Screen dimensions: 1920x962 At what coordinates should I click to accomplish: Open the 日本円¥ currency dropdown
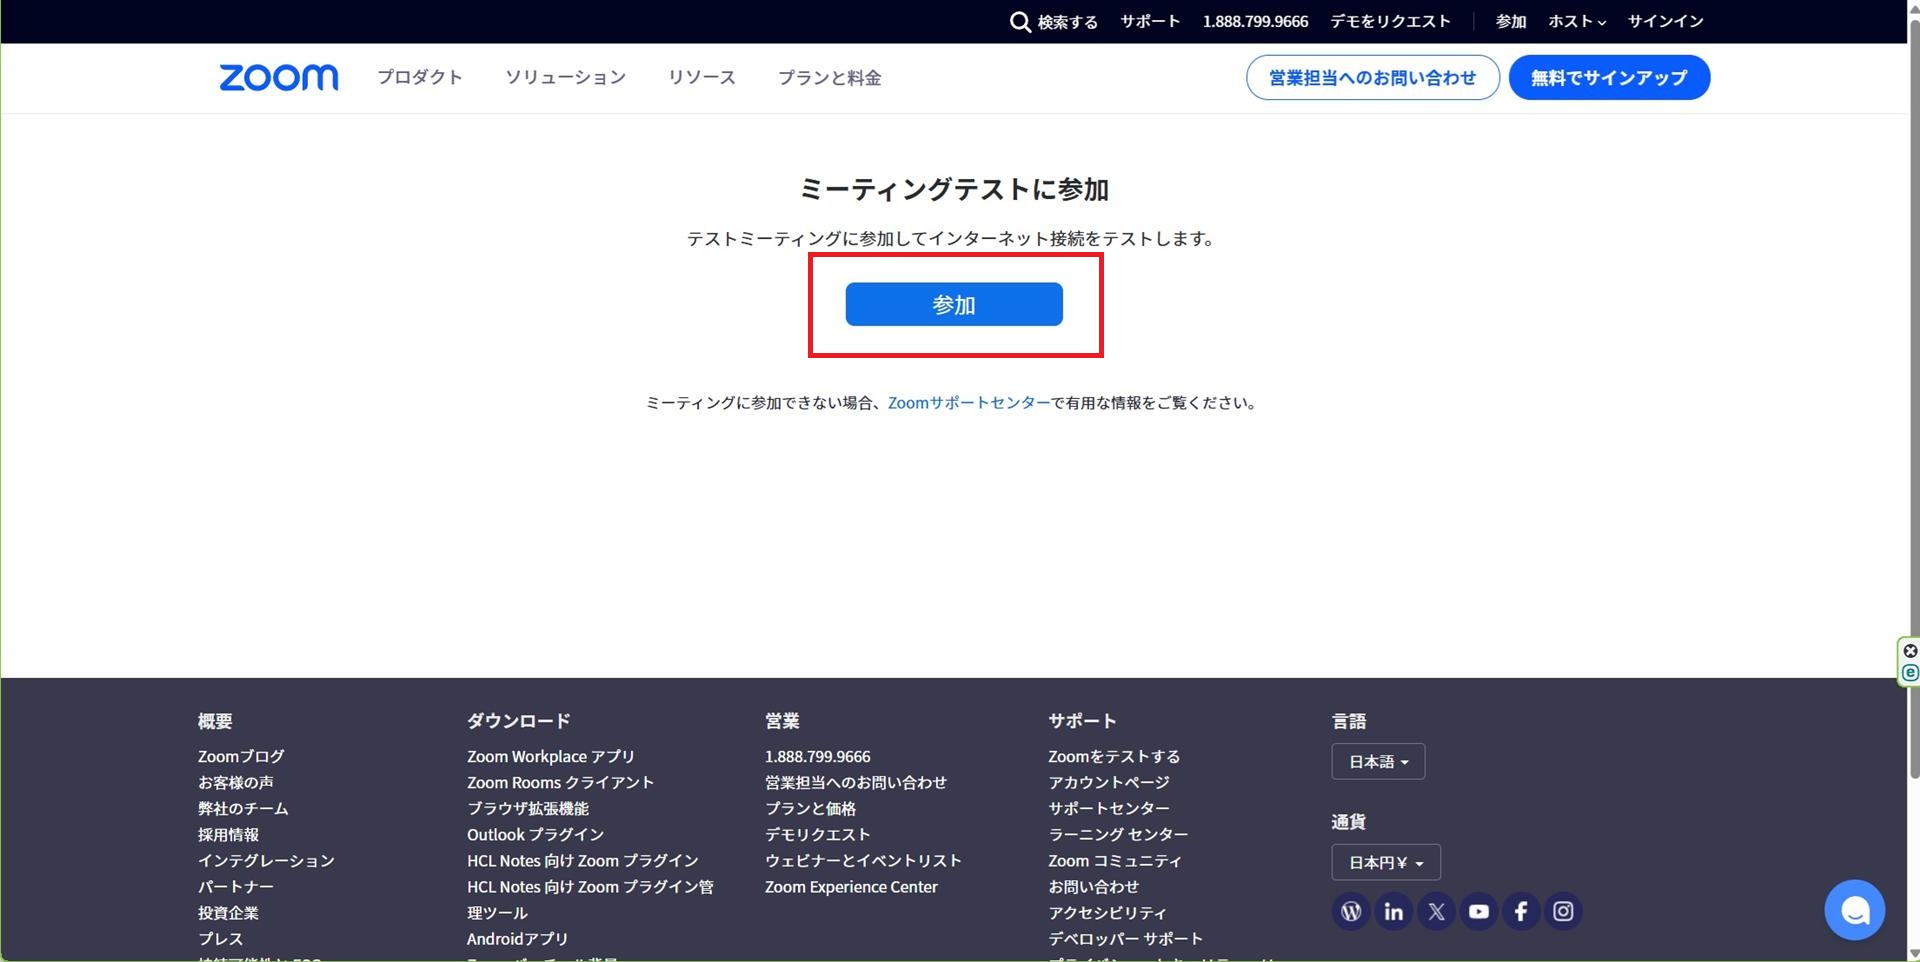point(1385,863)
